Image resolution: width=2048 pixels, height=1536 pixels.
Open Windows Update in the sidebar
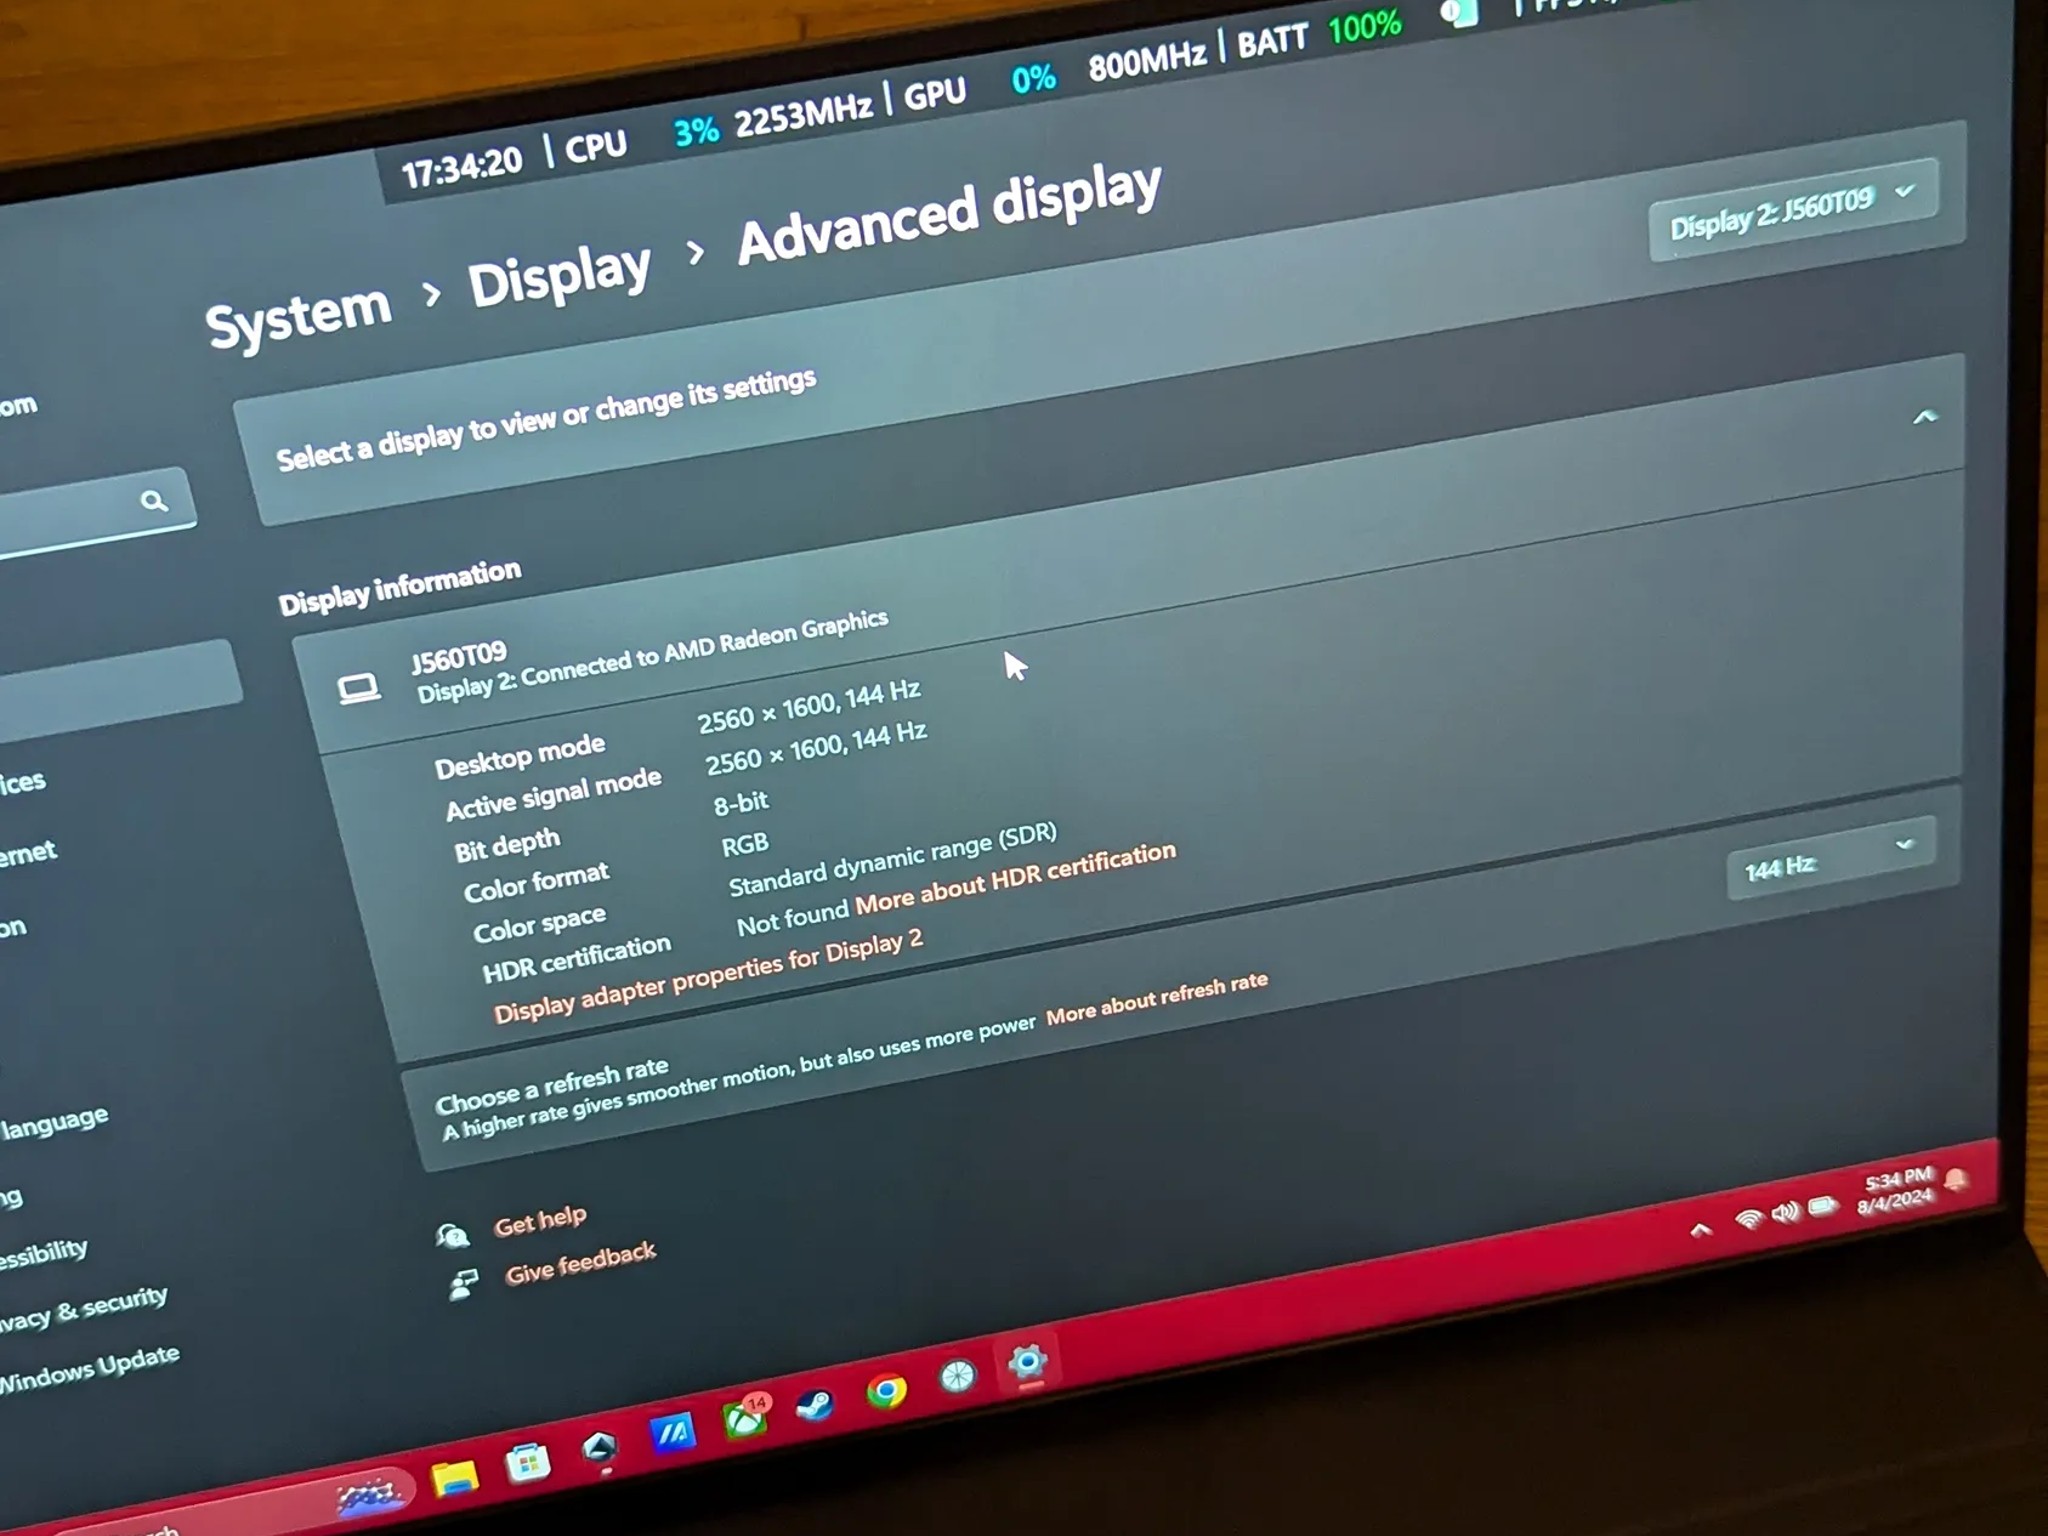tap(88, 1370)
